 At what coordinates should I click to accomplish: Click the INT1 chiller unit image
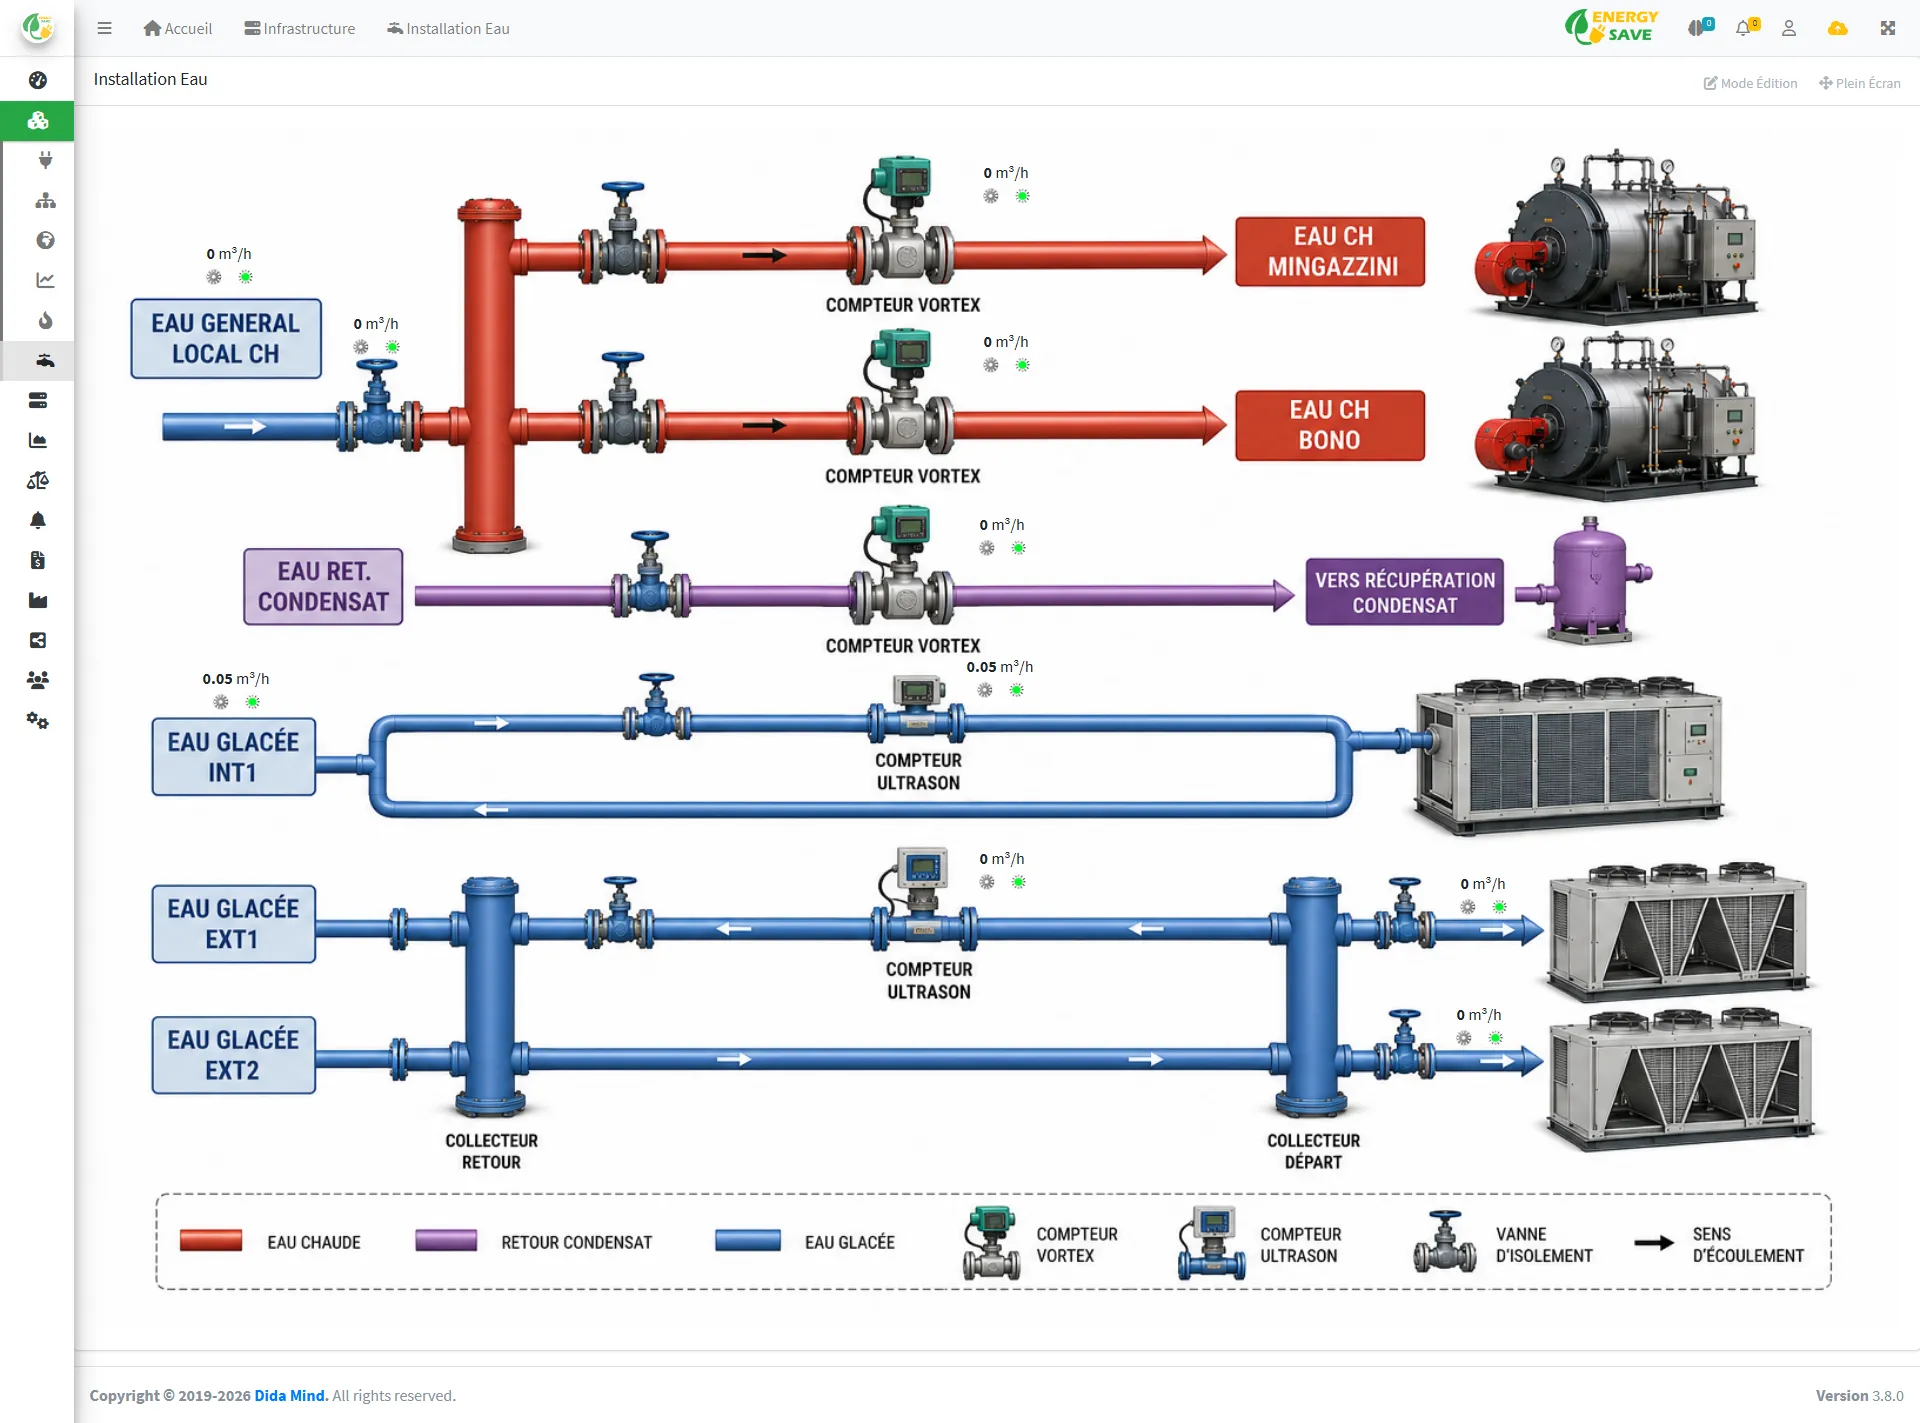tap(1569, 754)
